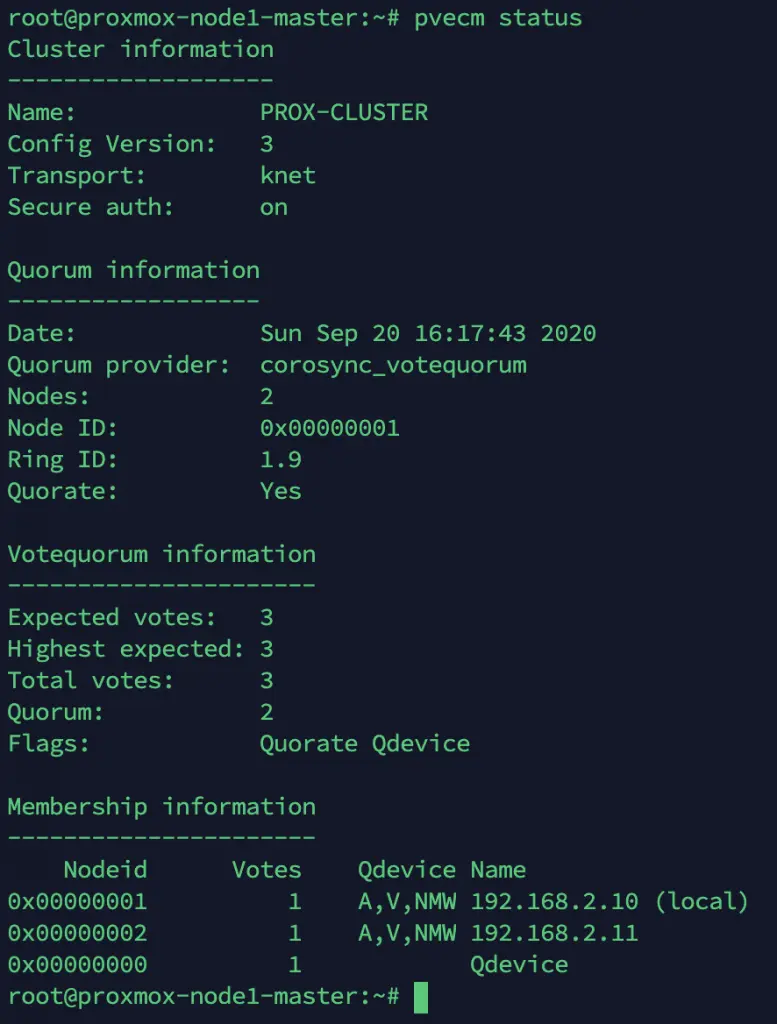Viewport: 777px width, 1024px height.
Task: Click the 'Quorate Qdevice' flags text
Action: click(x=365, y=744)
